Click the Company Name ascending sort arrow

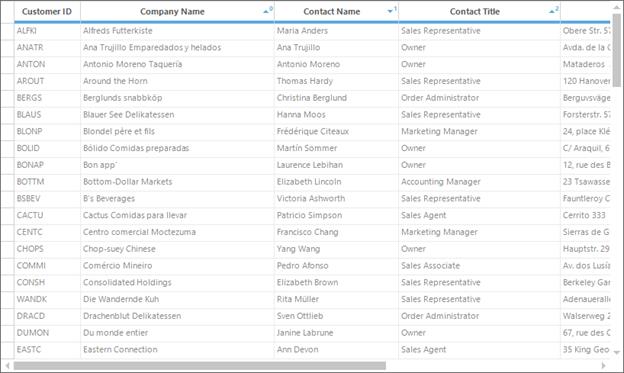coord(266,12)
